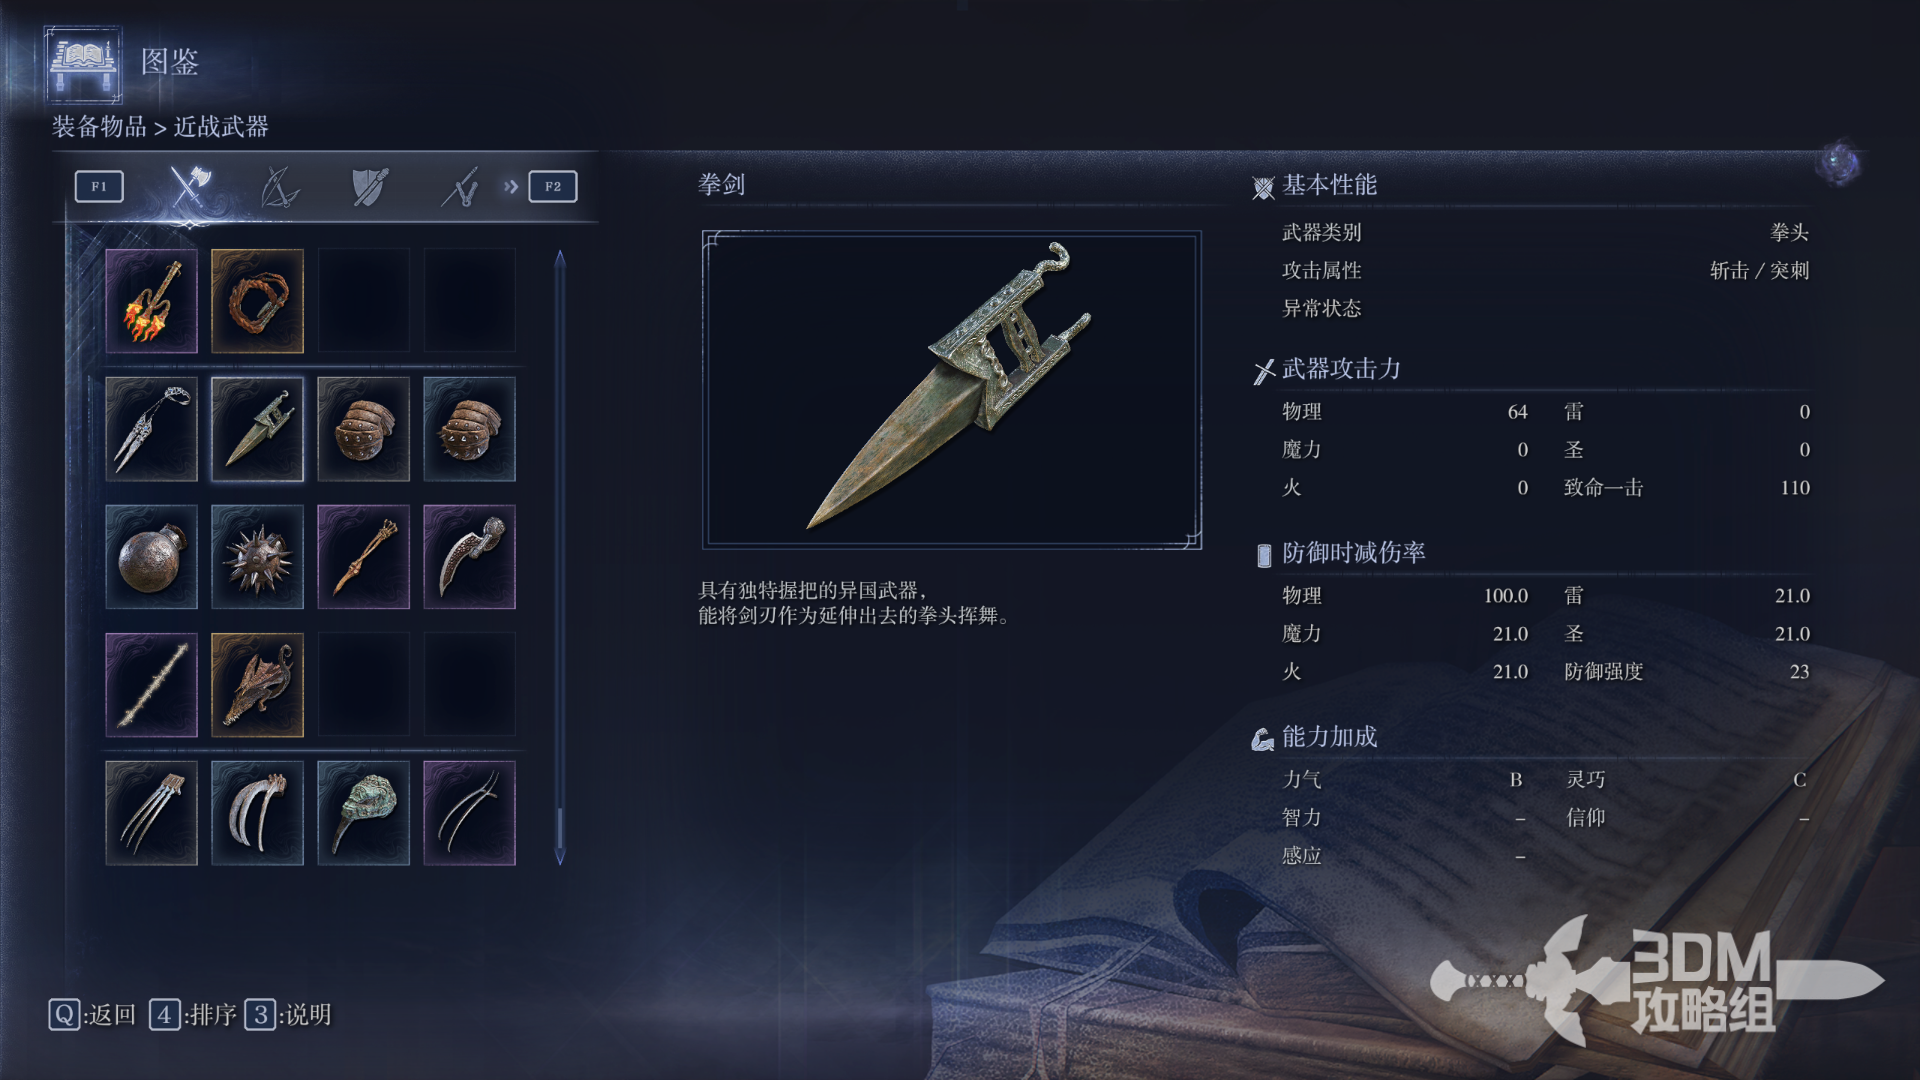
Task: Open the description option labeled 3
Action: pos(260,1015)
